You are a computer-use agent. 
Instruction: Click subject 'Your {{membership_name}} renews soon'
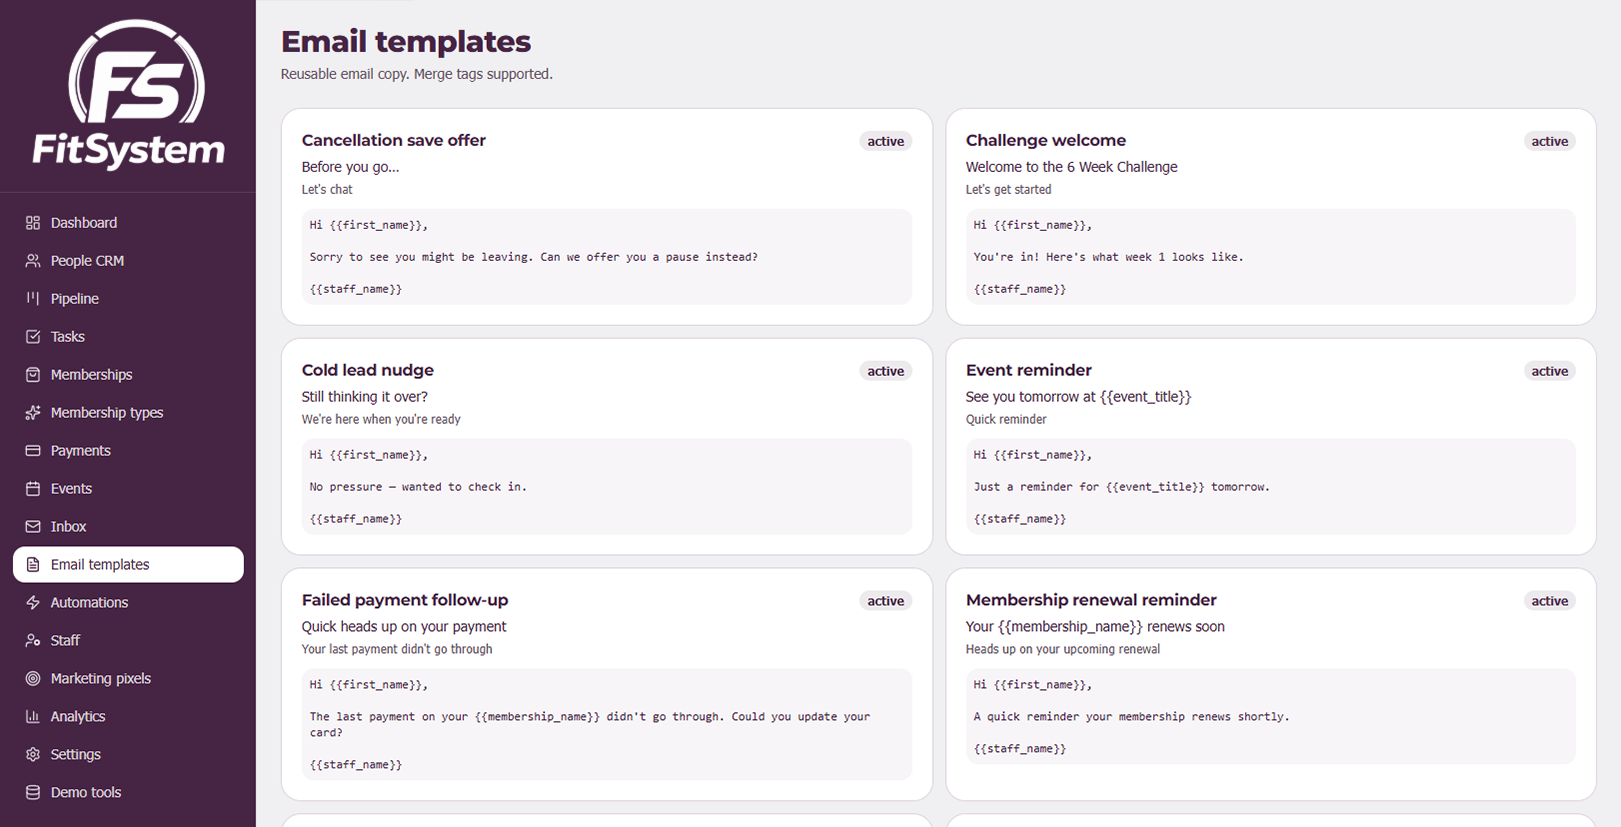coord(1095,627)
